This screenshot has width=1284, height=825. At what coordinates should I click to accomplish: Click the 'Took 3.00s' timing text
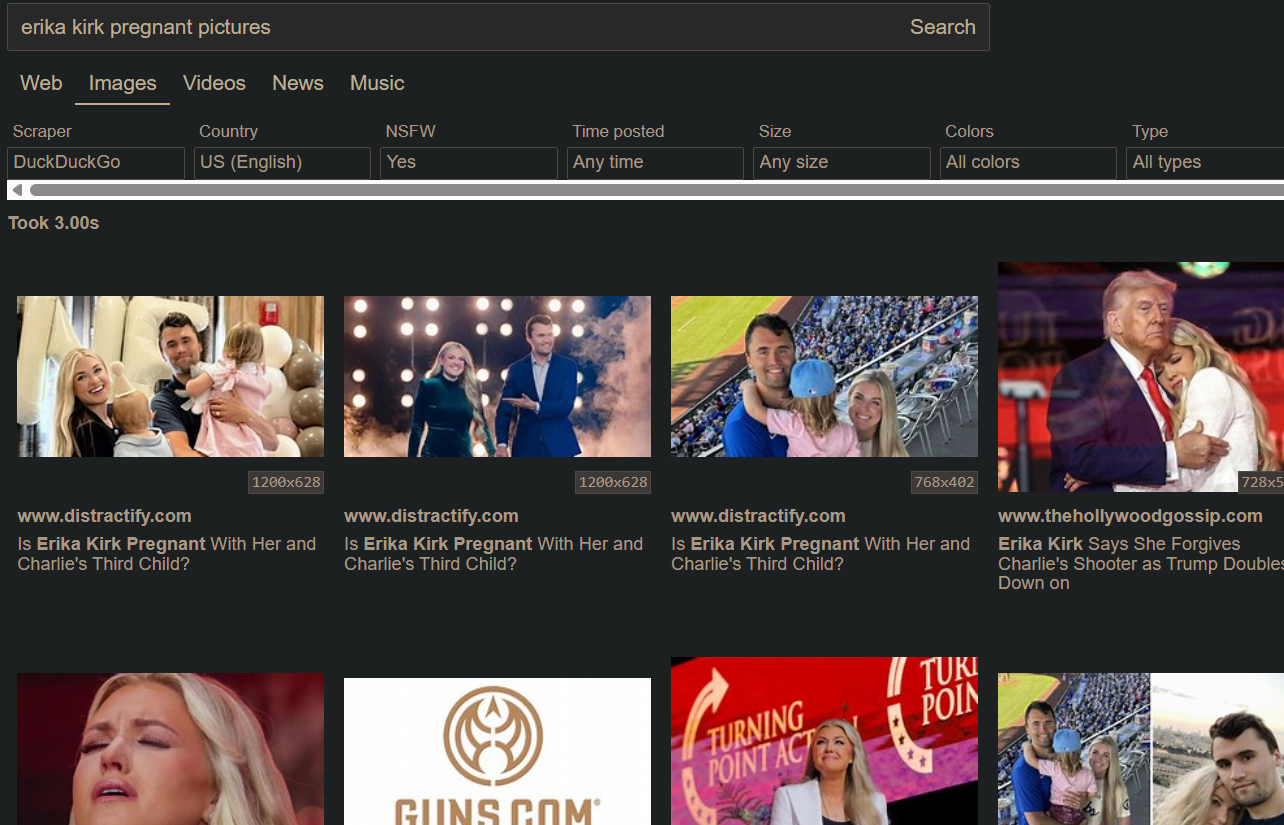pyautogui.click(x=54, y=223)
